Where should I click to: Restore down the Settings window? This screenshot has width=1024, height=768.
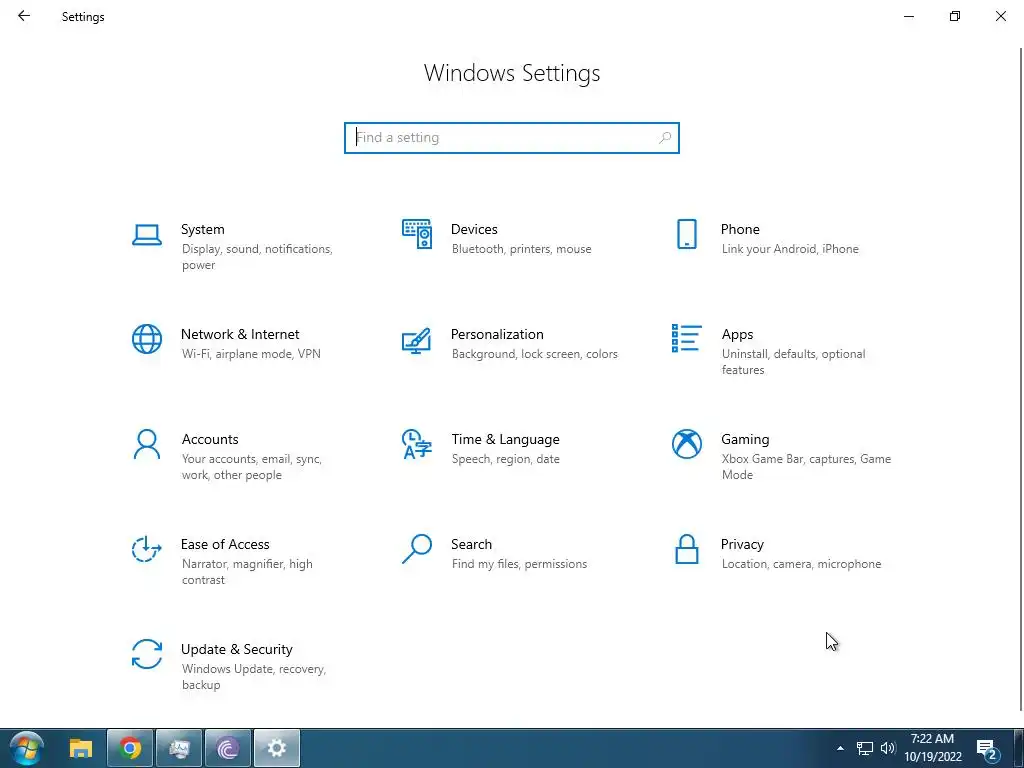[x=955, y=16]
